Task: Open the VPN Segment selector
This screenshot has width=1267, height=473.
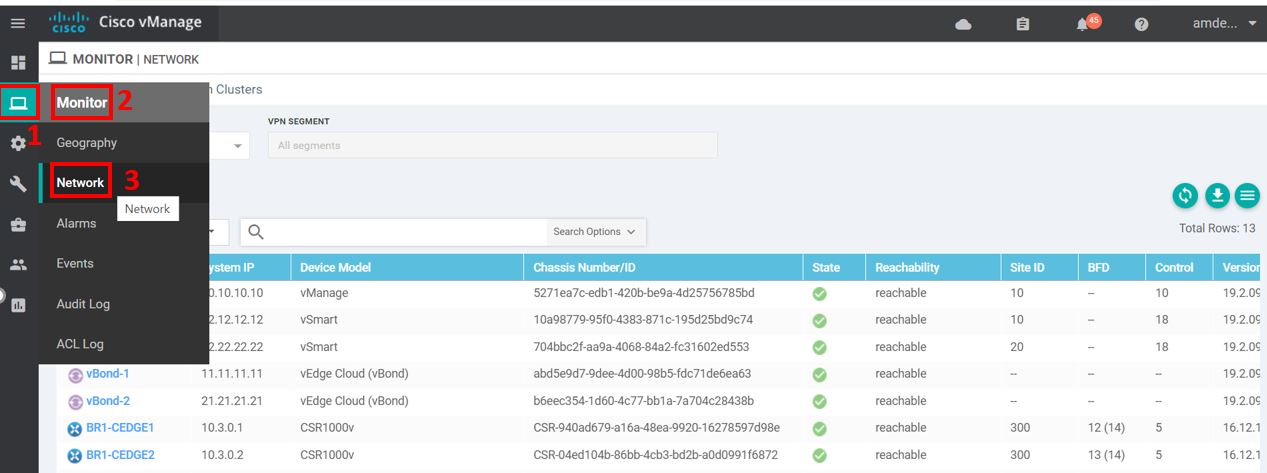Action: (x=492, y=146)
